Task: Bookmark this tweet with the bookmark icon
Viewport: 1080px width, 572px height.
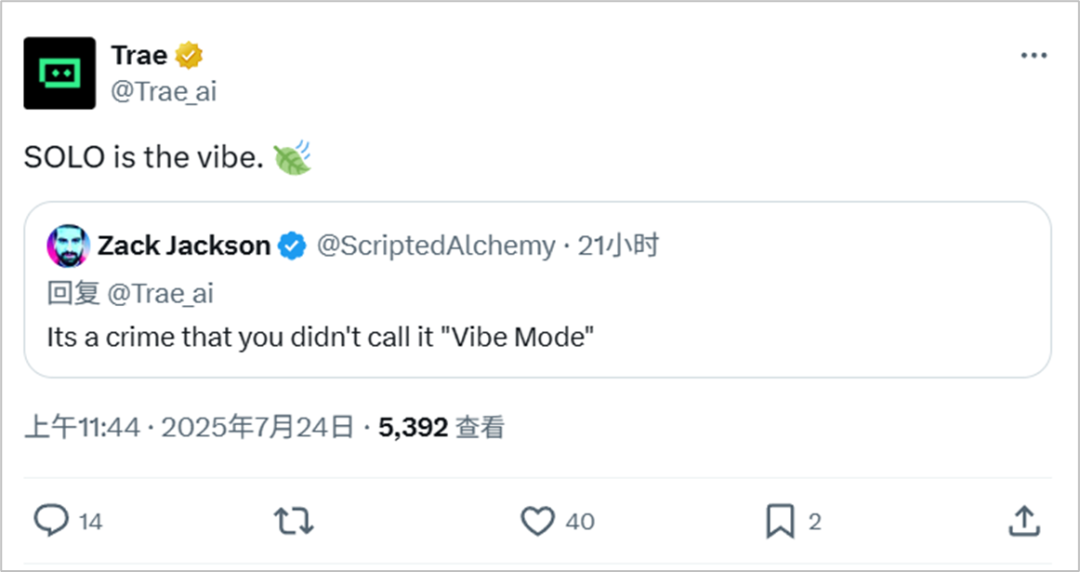Action: 780,520
